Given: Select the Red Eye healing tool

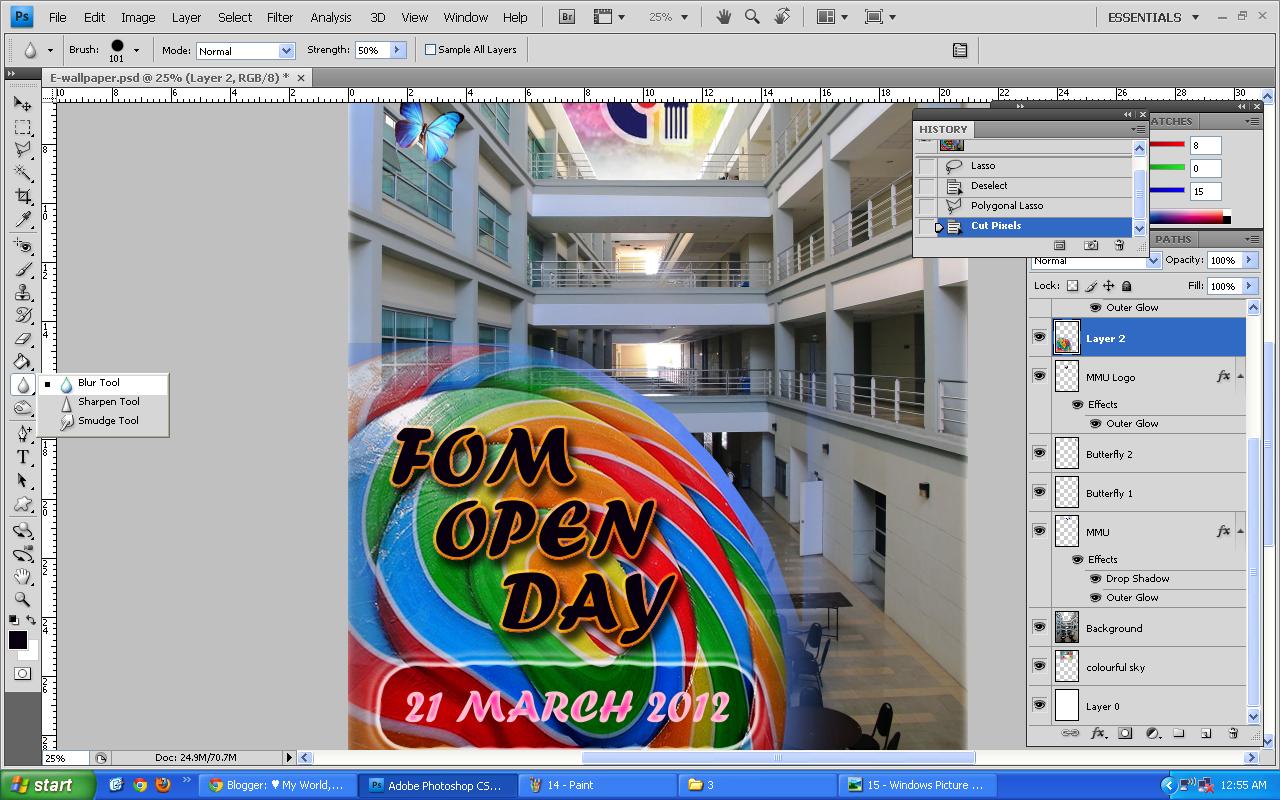Looking at the screenshot, I should 22,246.
